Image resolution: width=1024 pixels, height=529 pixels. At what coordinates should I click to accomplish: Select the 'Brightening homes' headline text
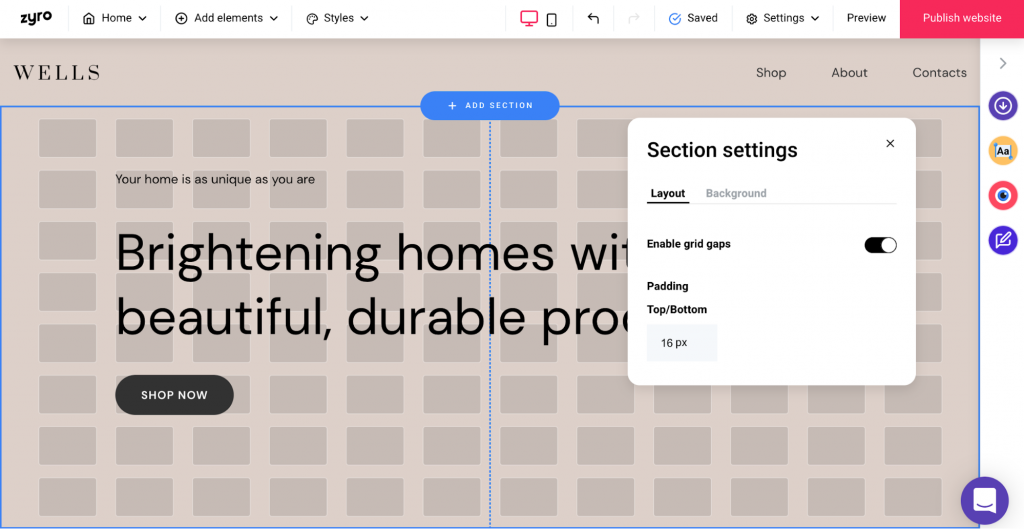click(x=372, y=285)
